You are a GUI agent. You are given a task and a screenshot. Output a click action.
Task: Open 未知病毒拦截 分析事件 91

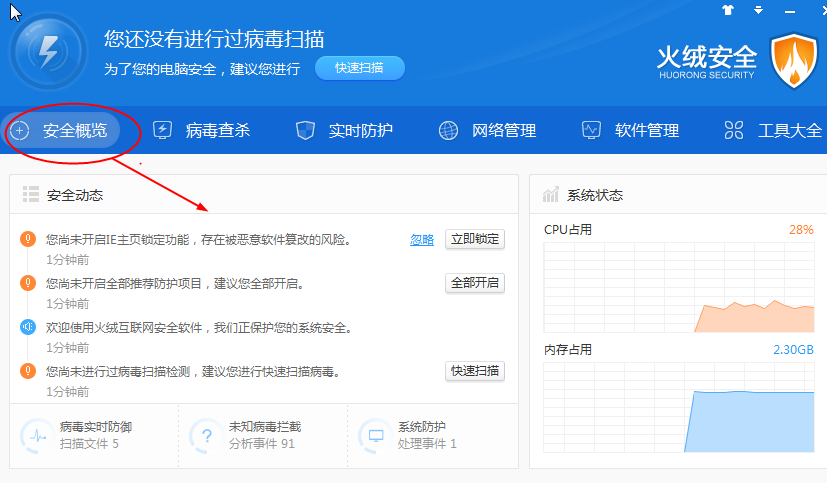262,444
